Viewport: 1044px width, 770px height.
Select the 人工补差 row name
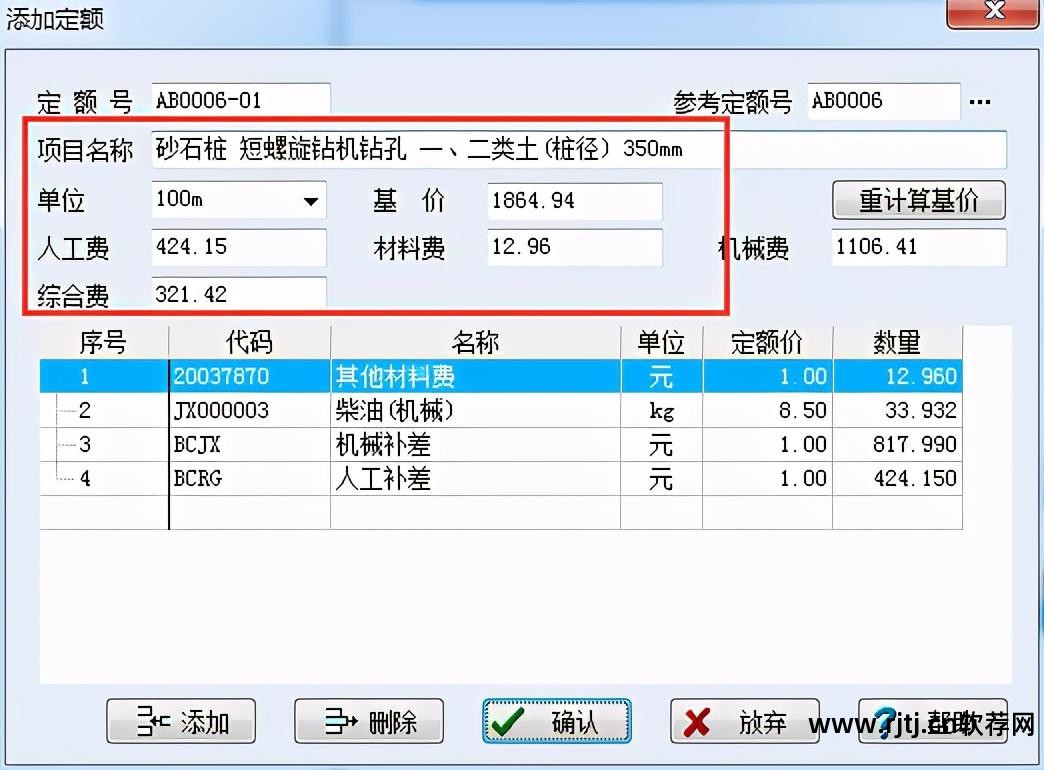tap(475, 478)
